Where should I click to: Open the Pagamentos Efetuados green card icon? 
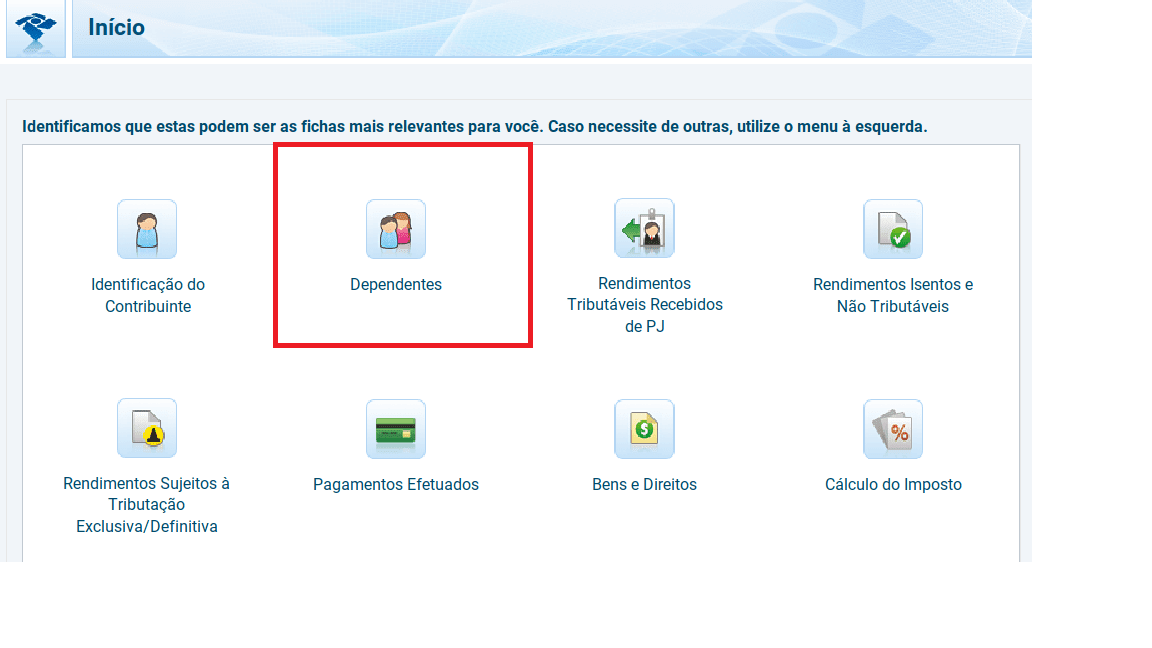(396, 428)
